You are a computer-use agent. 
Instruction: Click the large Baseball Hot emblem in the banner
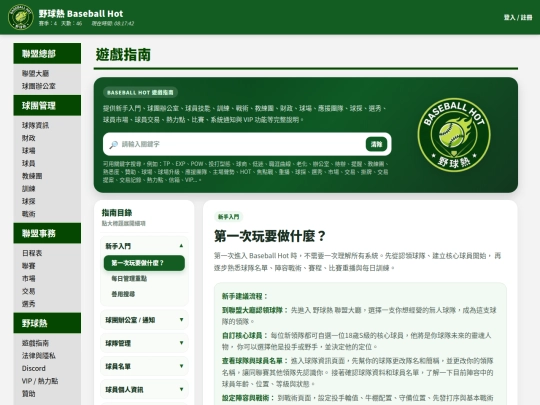pos(454,135)
